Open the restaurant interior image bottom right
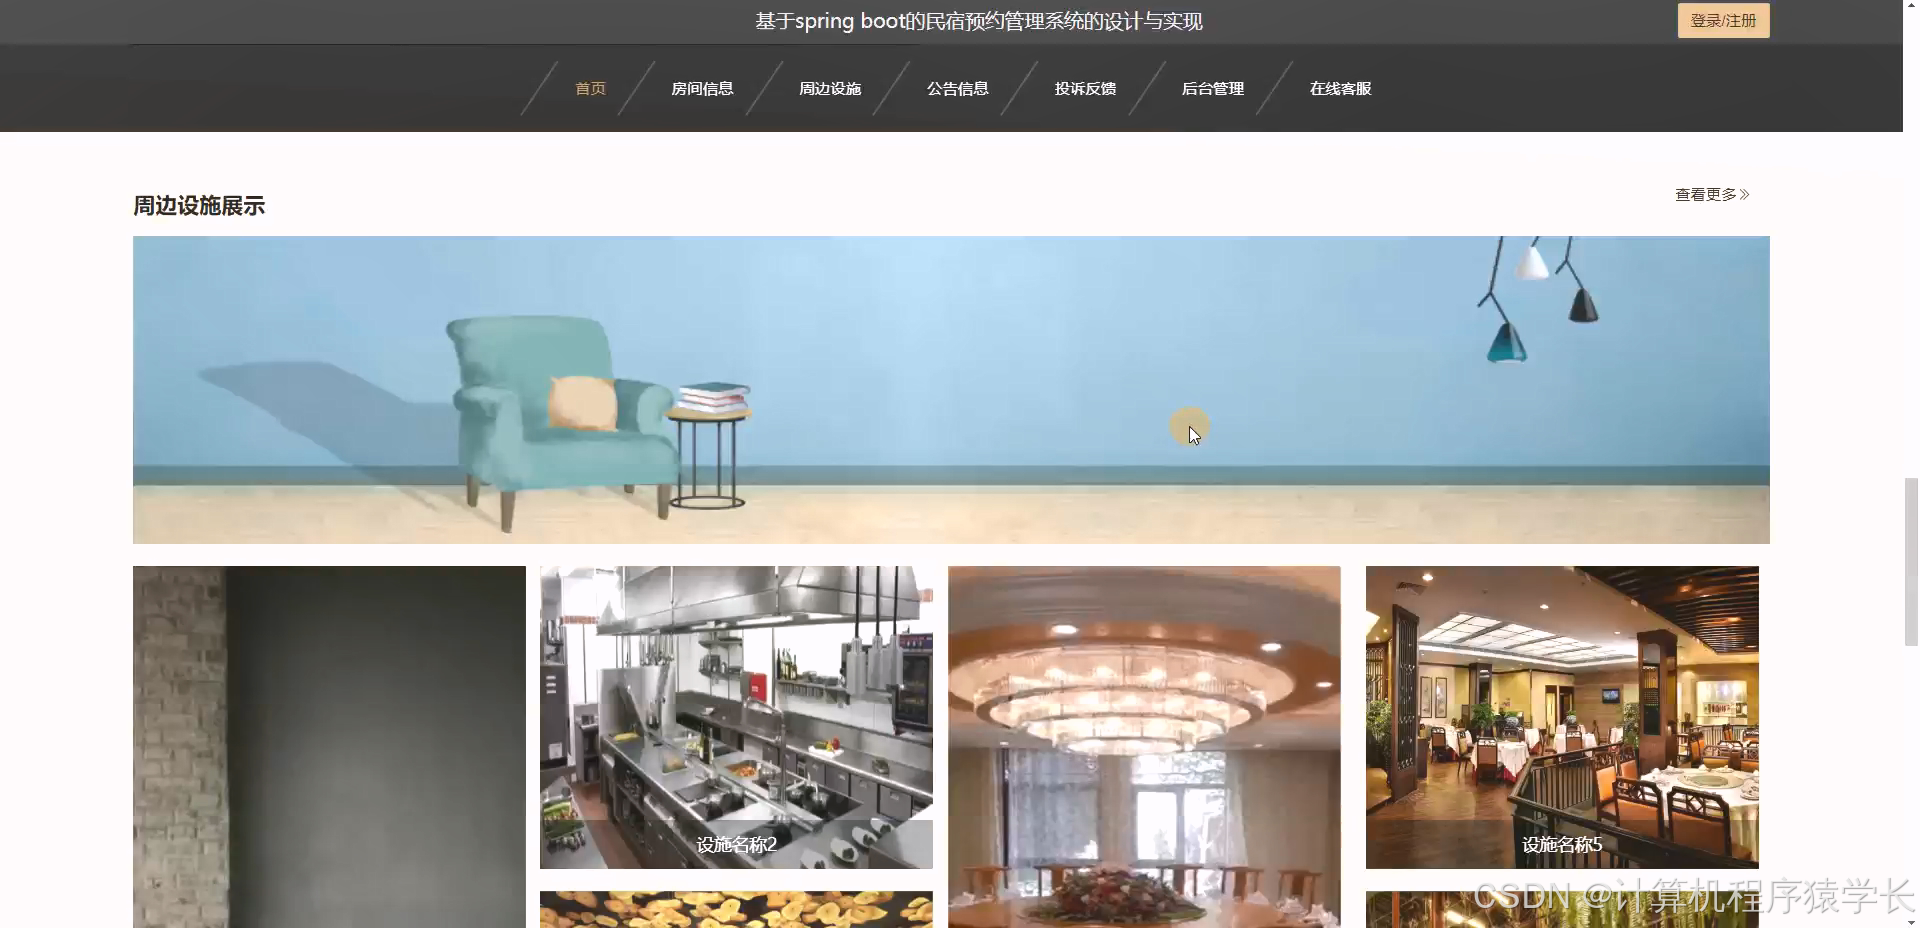This screenshot has width=1920, height=928. click(x=1561, y=909)
